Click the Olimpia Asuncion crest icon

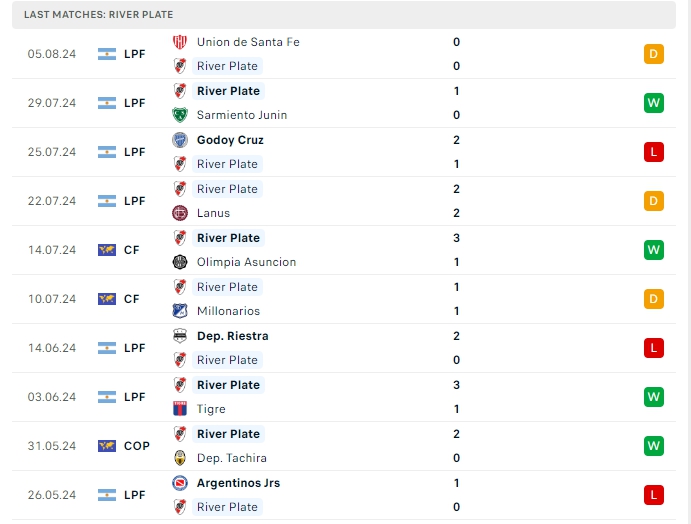coord(180,262)
